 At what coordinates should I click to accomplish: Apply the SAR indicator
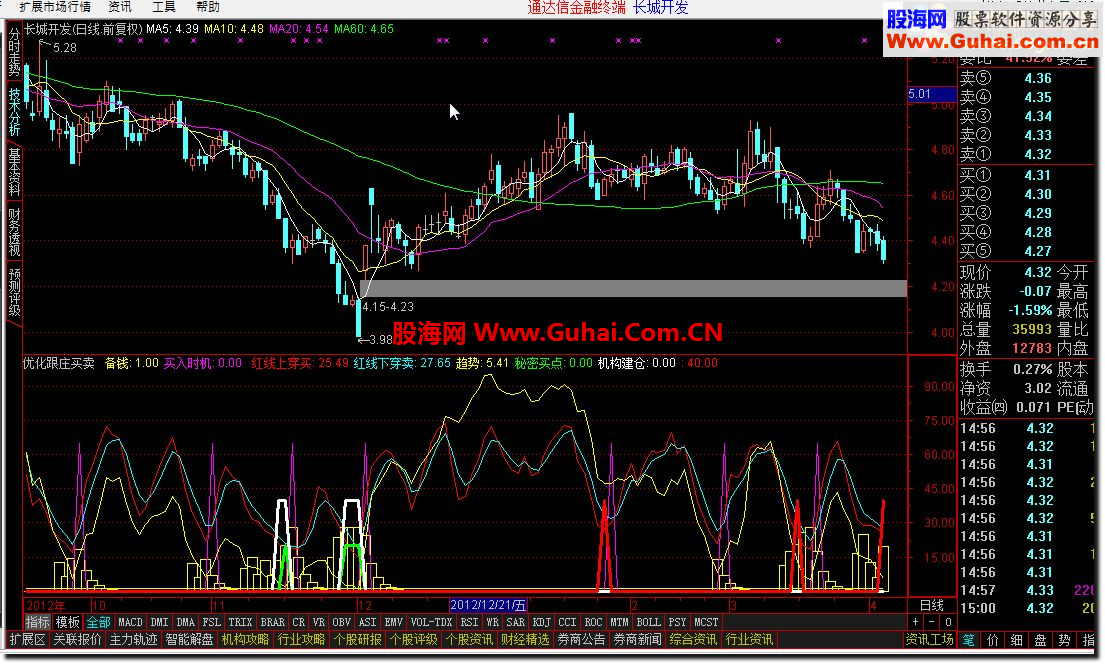[516, 622]
